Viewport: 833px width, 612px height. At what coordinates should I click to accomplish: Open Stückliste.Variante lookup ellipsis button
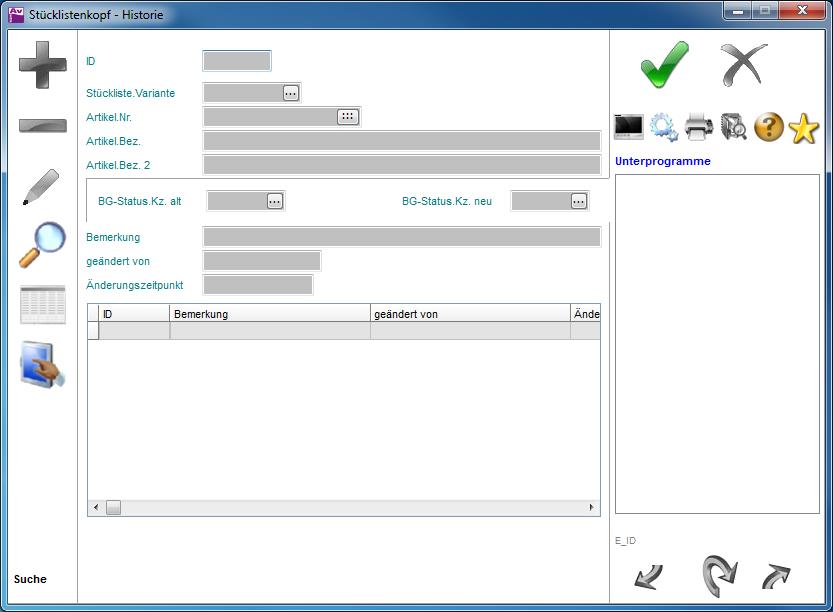290,93
